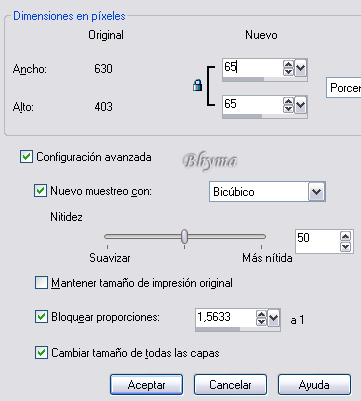Open the proportions ratio dropdown arrow

[273, 318]
